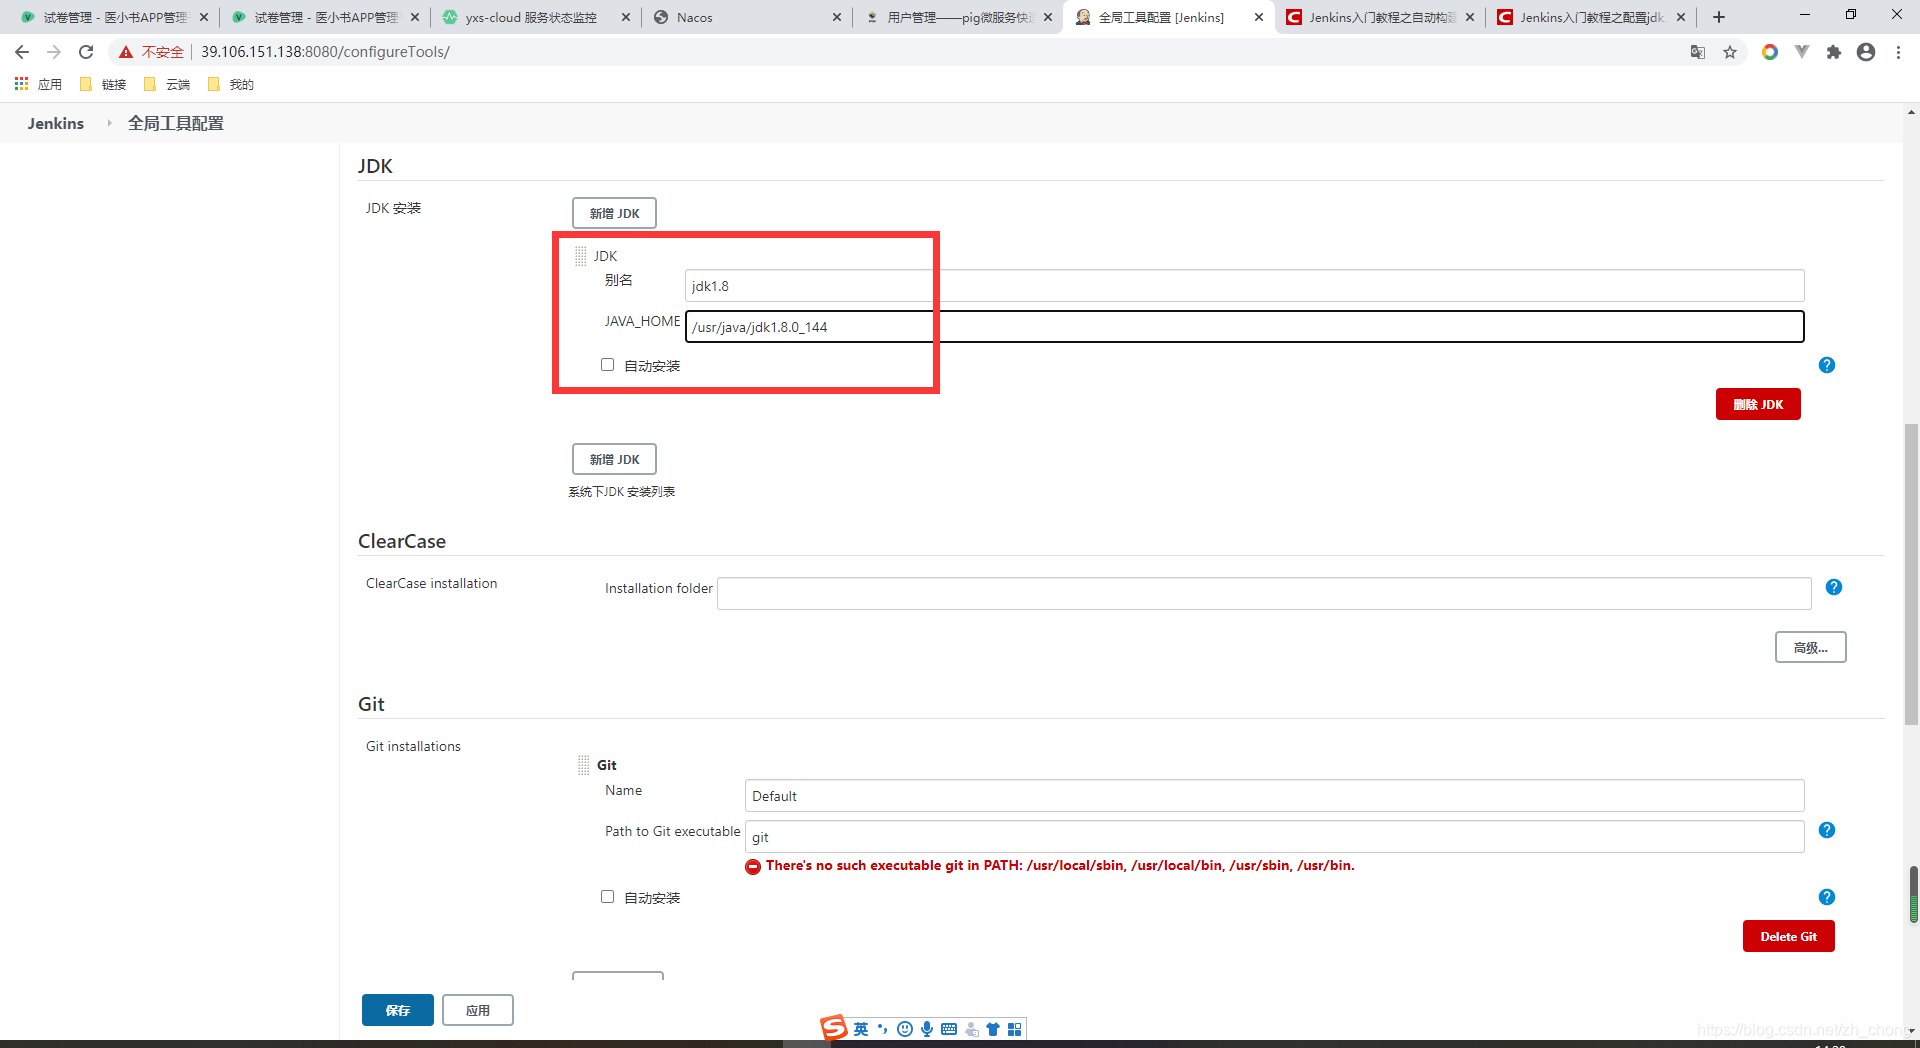Image resolution: width=1920 pixels, height=1048 pixels.
Task: Open the Sogou on-screen keyboard icon
Action: tap(948, 1028)
